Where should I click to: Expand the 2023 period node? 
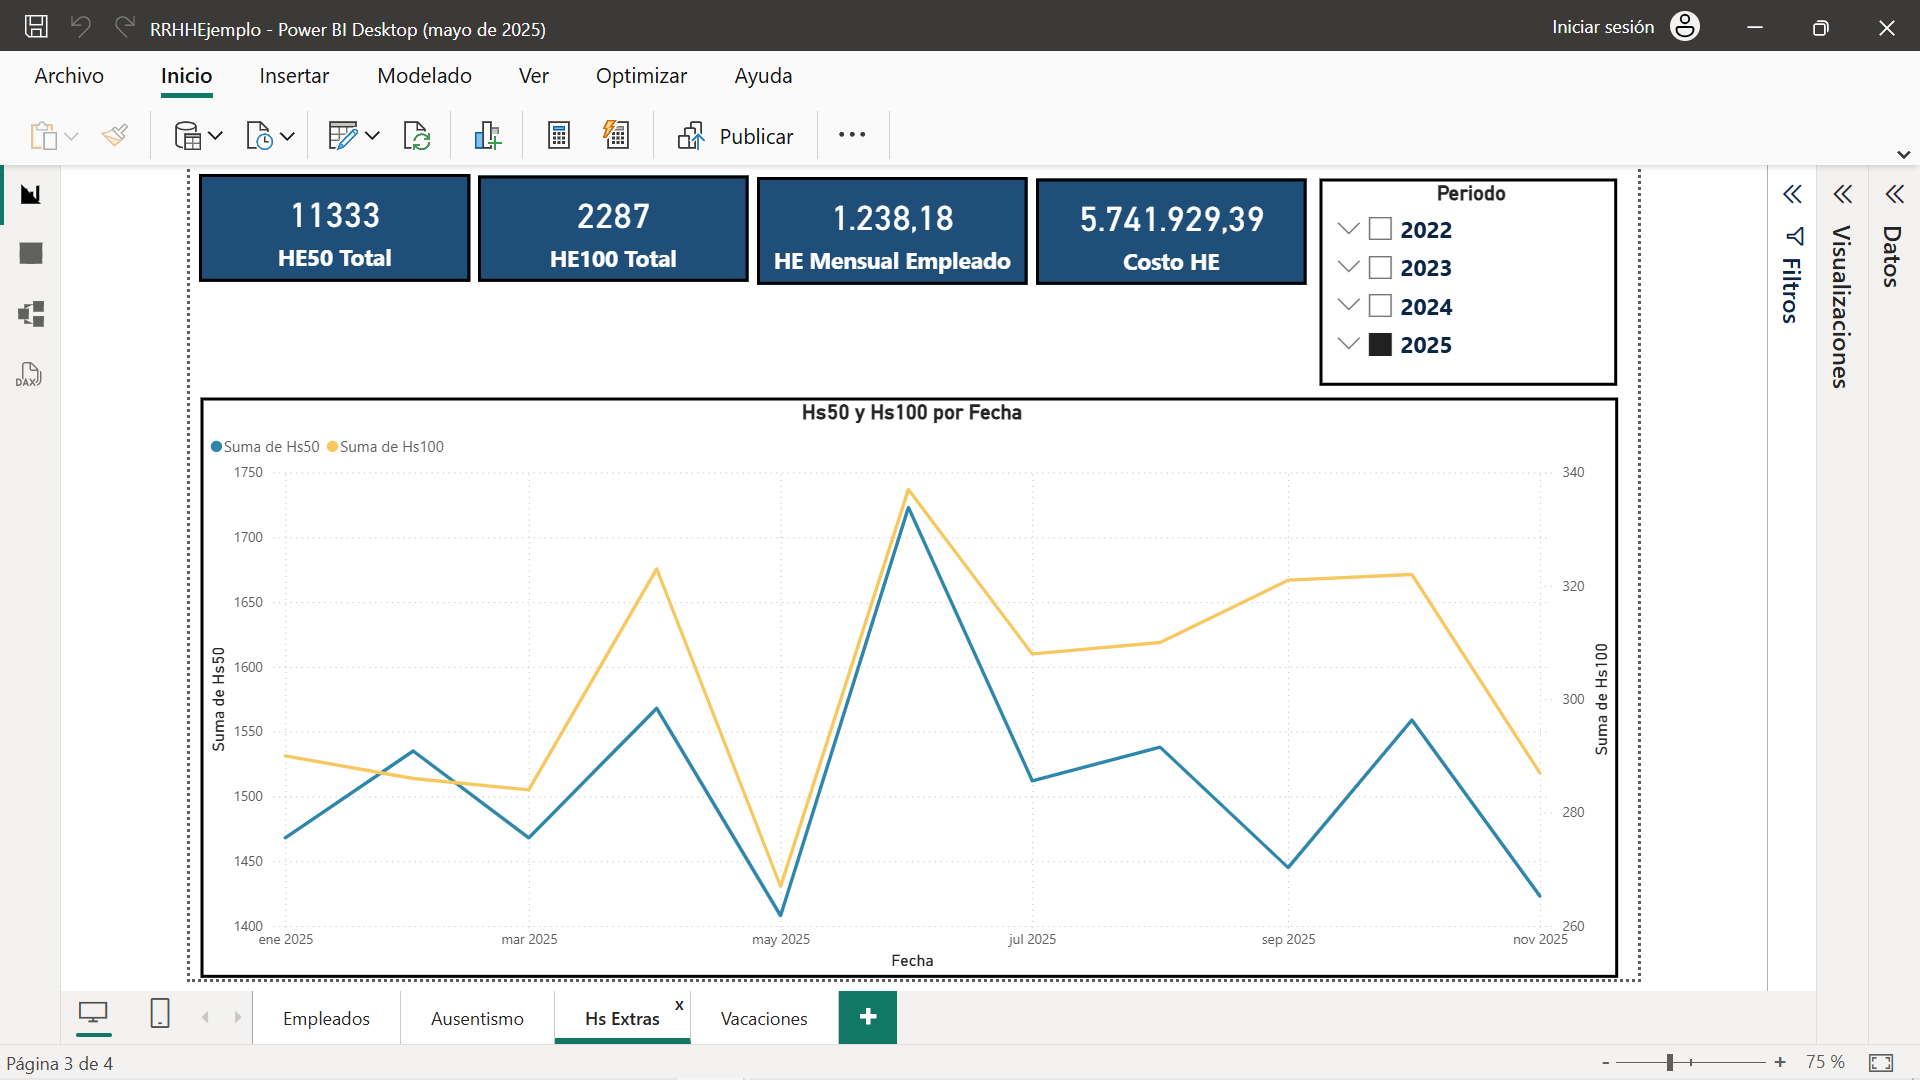pyautogui.click(x=1348, y=267)
